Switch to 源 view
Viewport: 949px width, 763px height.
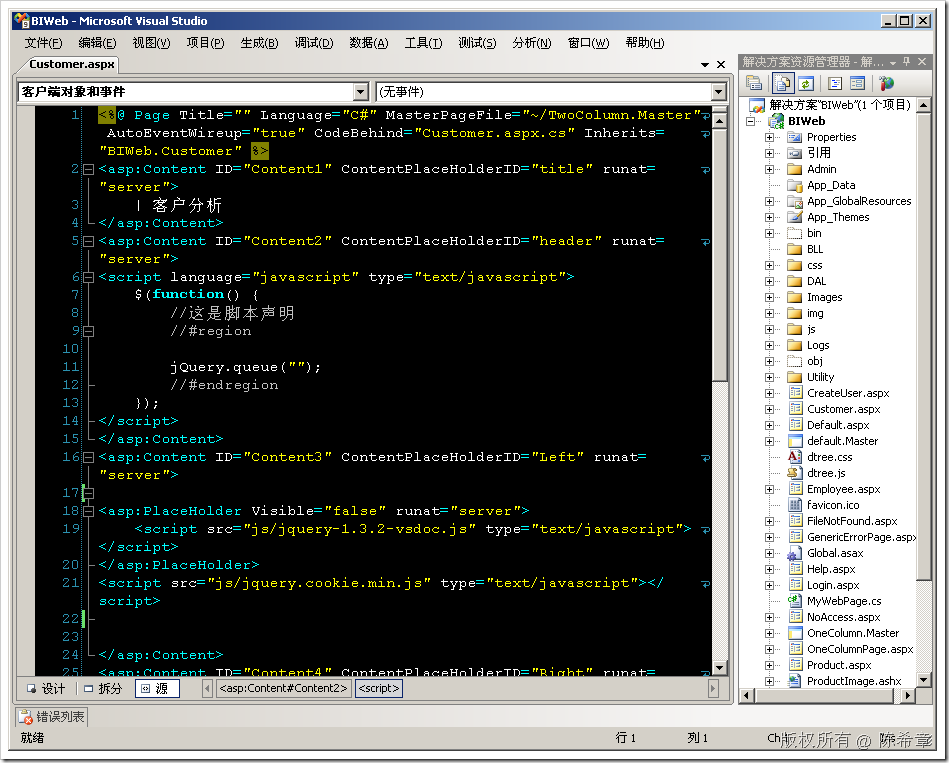[x=157, y=689]
